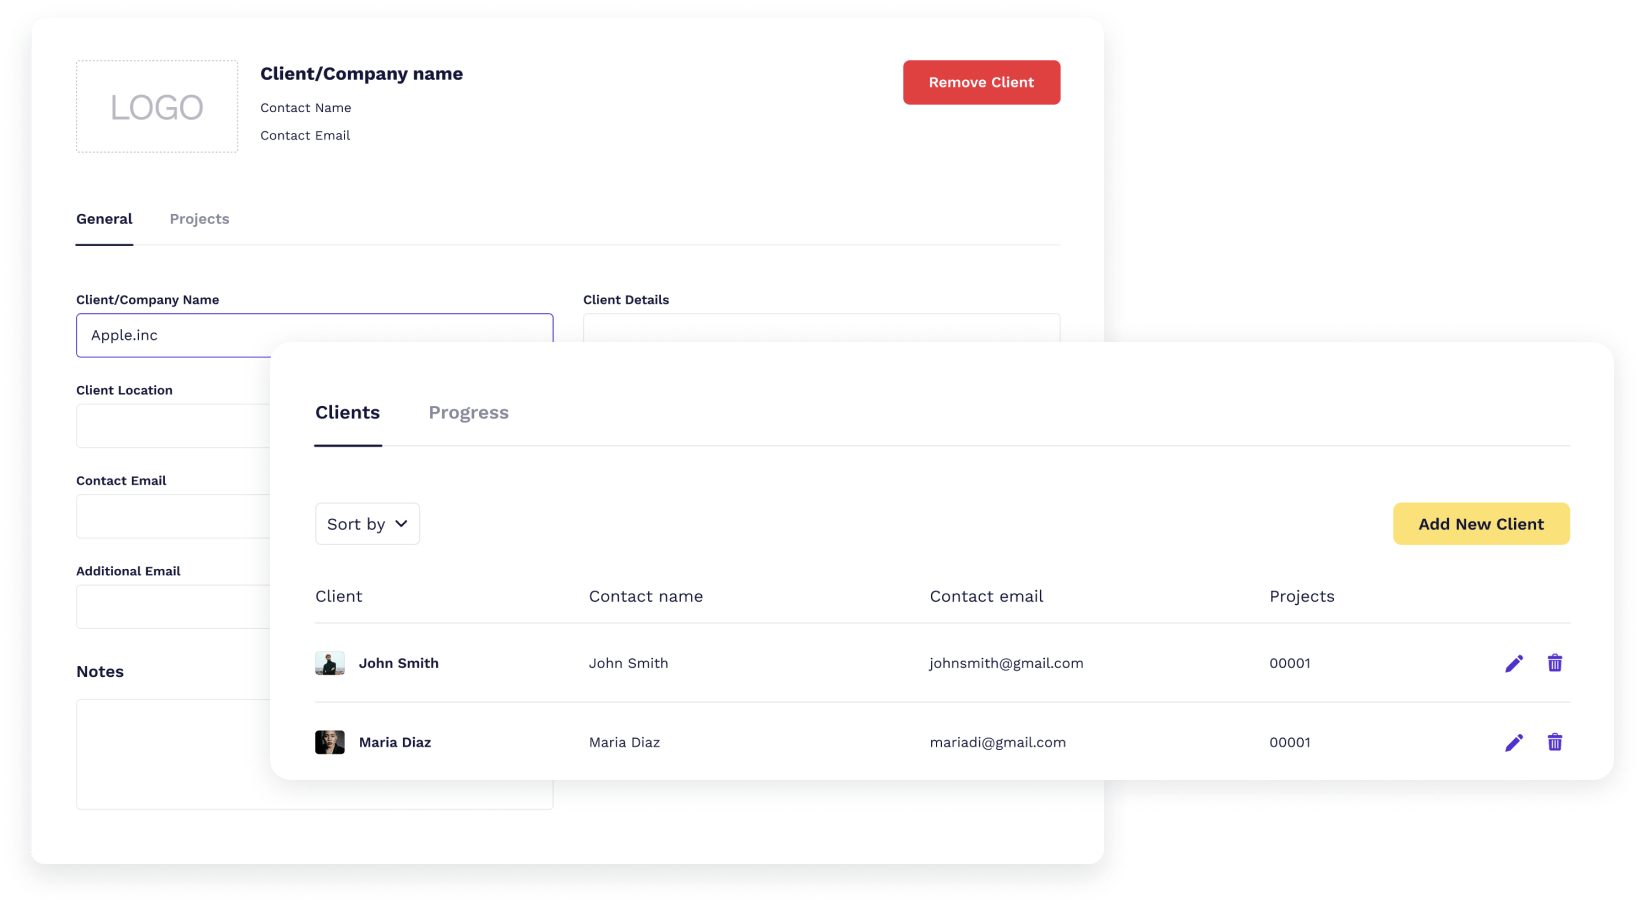
Task: Sort by the Contact email column
Action: point(986,596)
